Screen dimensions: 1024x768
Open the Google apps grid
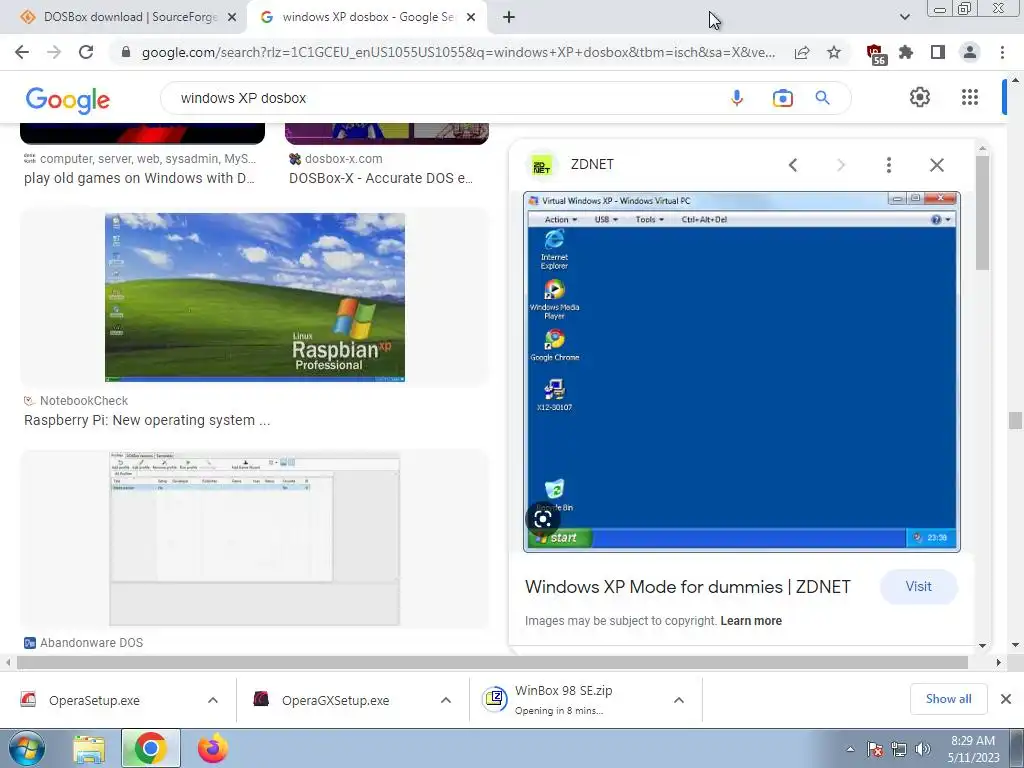click(x=970, y=97)
